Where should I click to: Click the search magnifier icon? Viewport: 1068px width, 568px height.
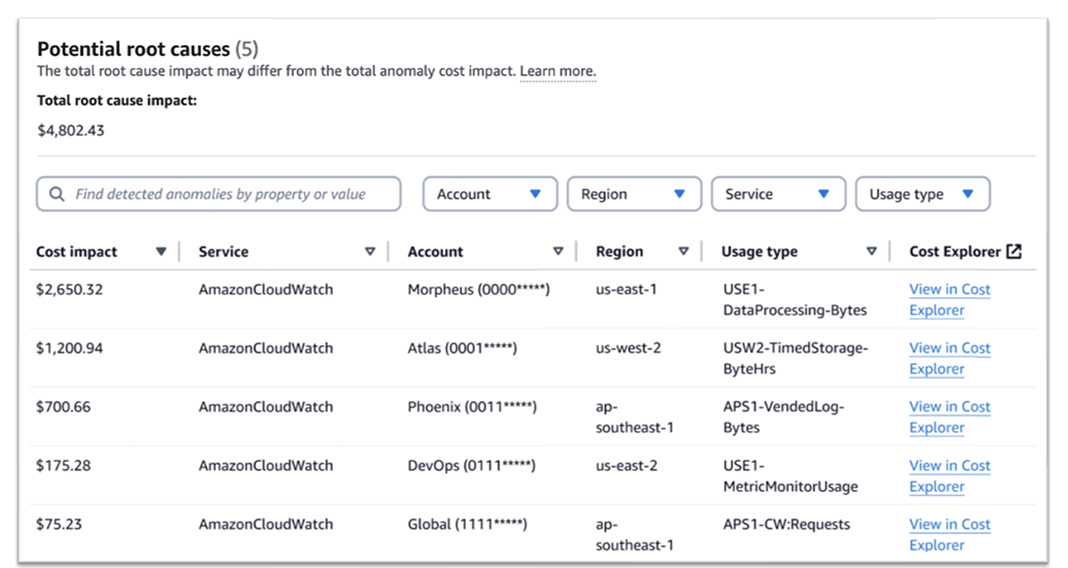point(57,194)
